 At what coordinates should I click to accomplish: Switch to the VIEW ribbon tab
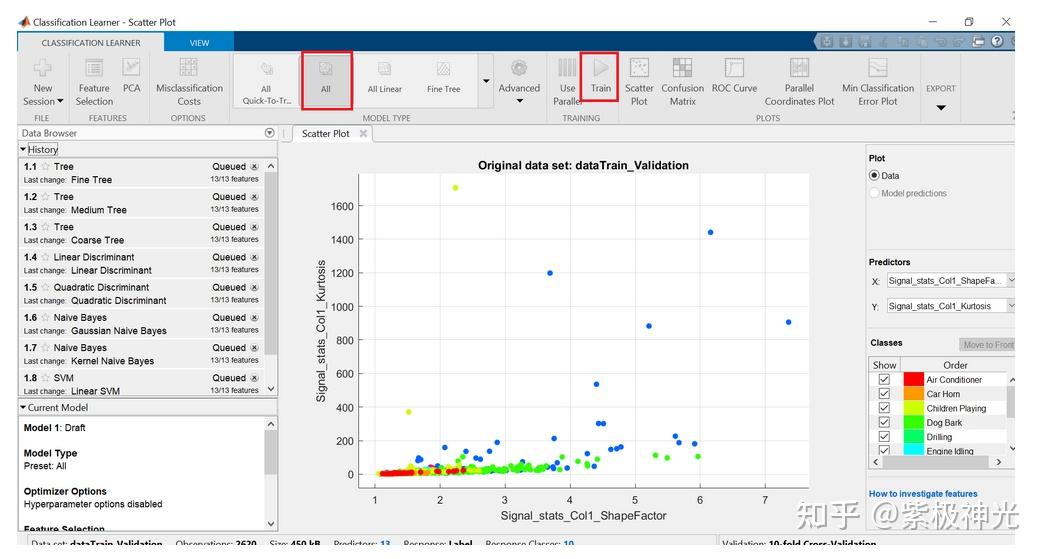coord(199,43)
